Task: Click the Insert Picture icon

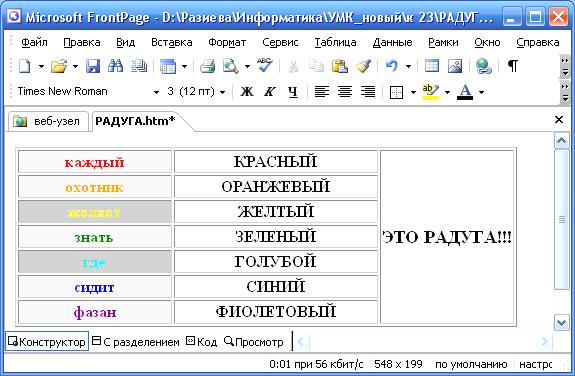Action: pyautogui.click(x=455, y=66)
